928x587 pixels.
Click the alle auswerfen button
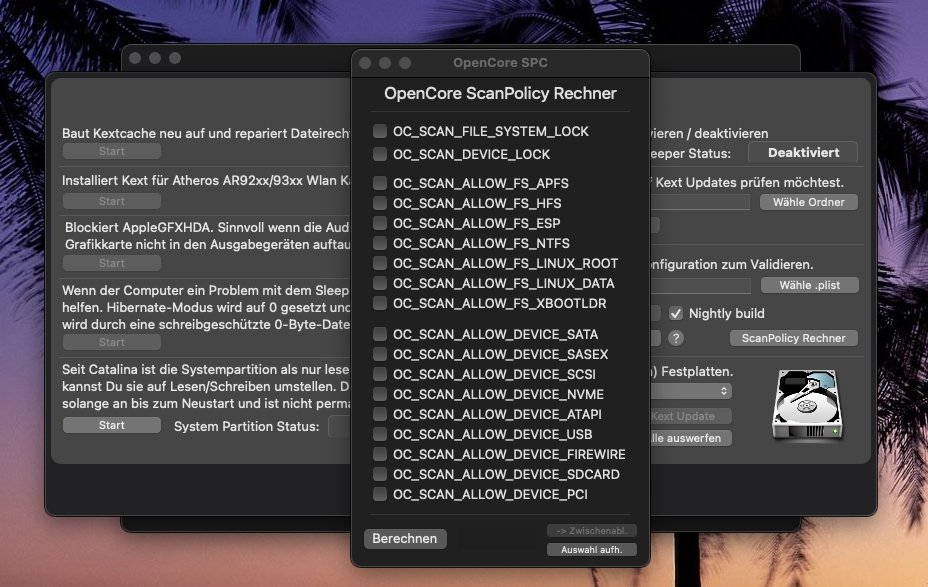tap(691, 438)
